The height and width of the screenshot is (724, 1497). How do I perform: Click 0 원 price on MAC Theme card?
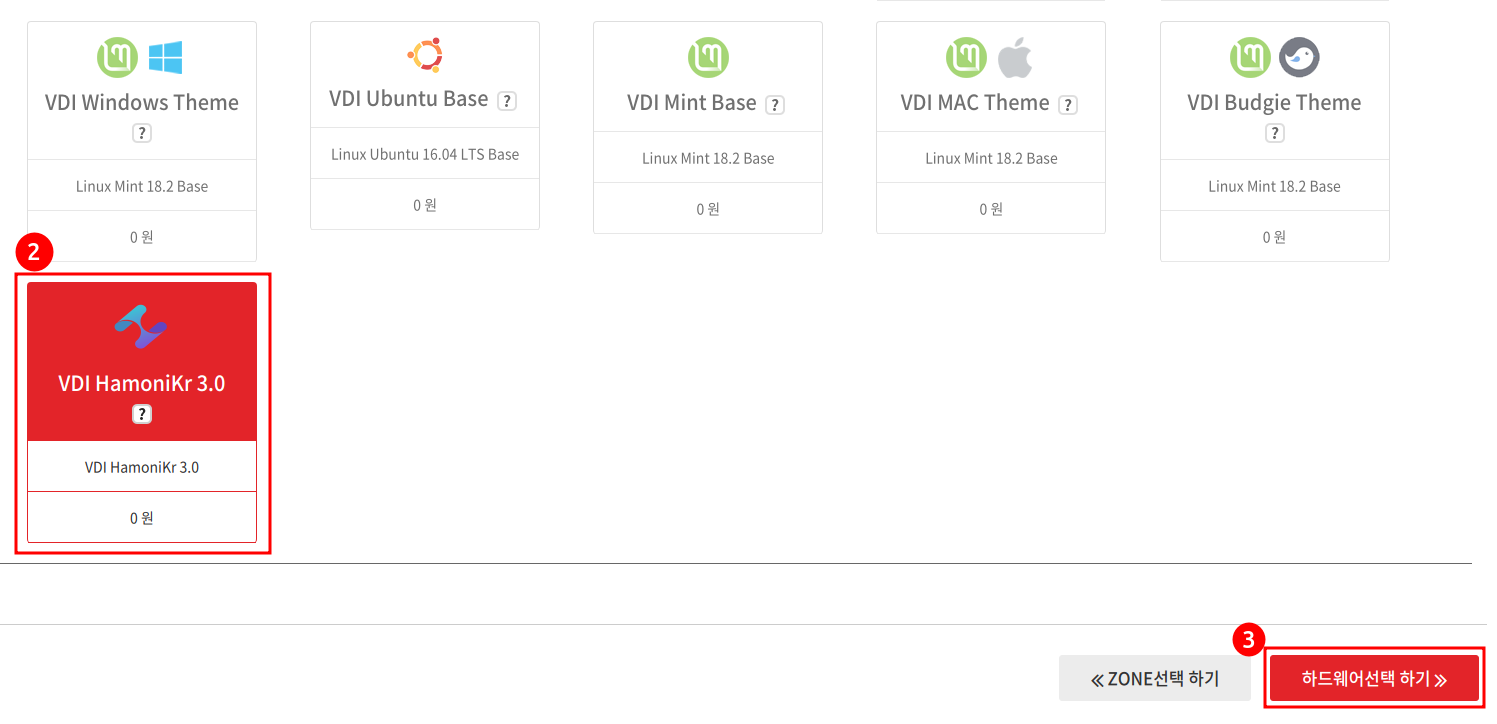click(x=991, y=209)
